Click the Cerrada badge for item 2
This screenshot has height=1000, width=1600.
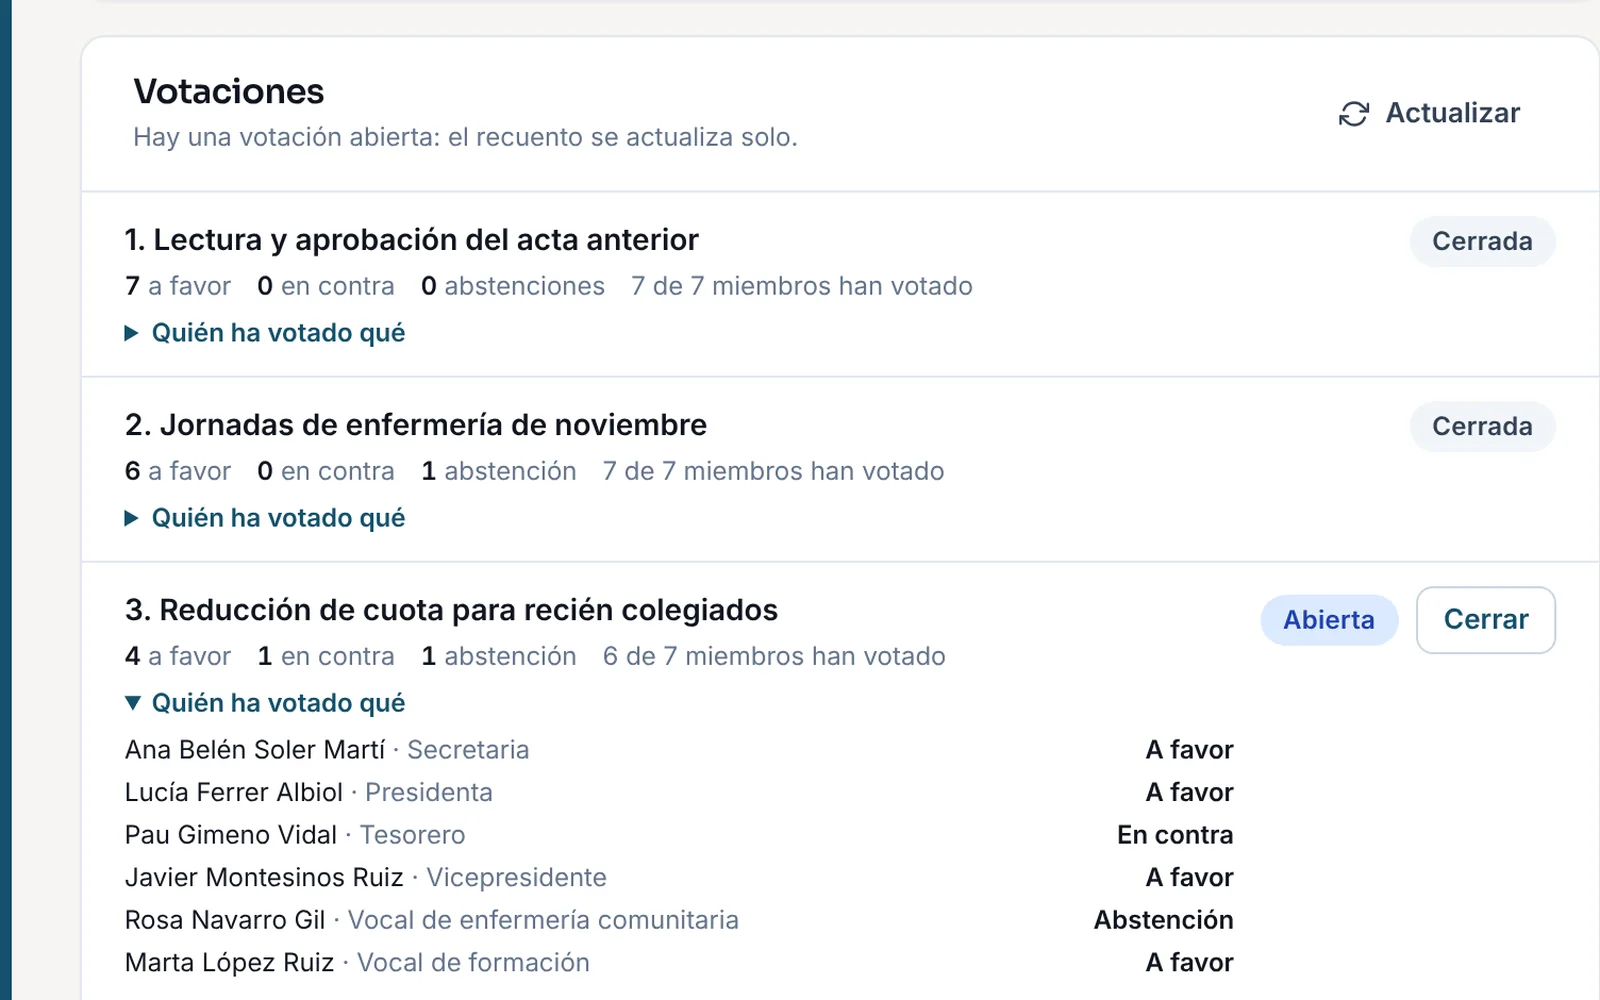[1482, 426]
